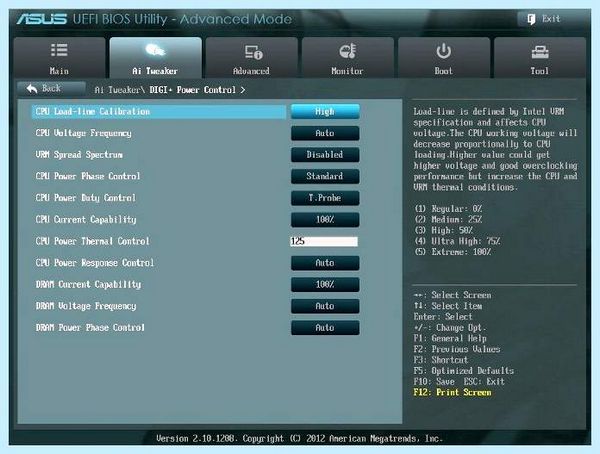The width and height of the screenshot is (600, 454).
Task: Click the F10: Save ESC: Exit hint
Action: [459, 382]
